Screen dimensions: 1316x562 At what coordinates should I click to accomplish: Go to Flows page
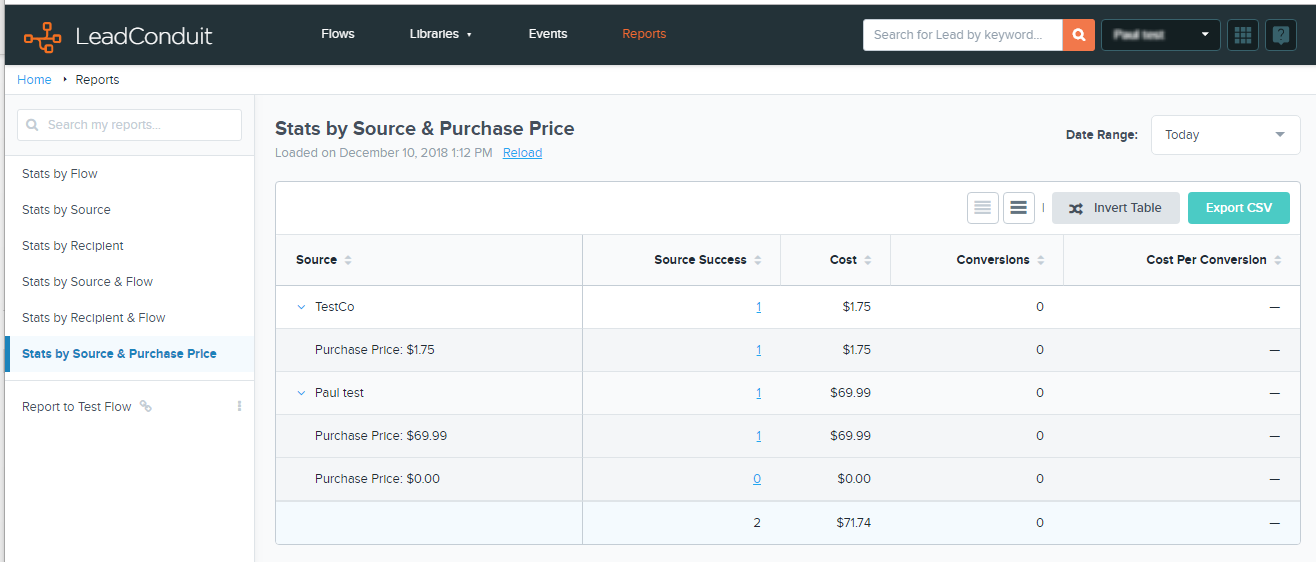338,34
